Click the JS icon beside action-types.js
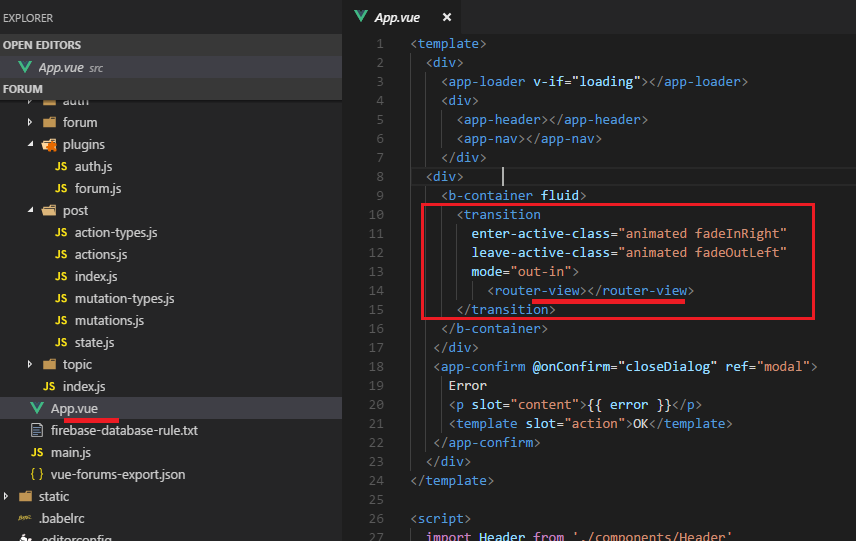 click(61, 233)
